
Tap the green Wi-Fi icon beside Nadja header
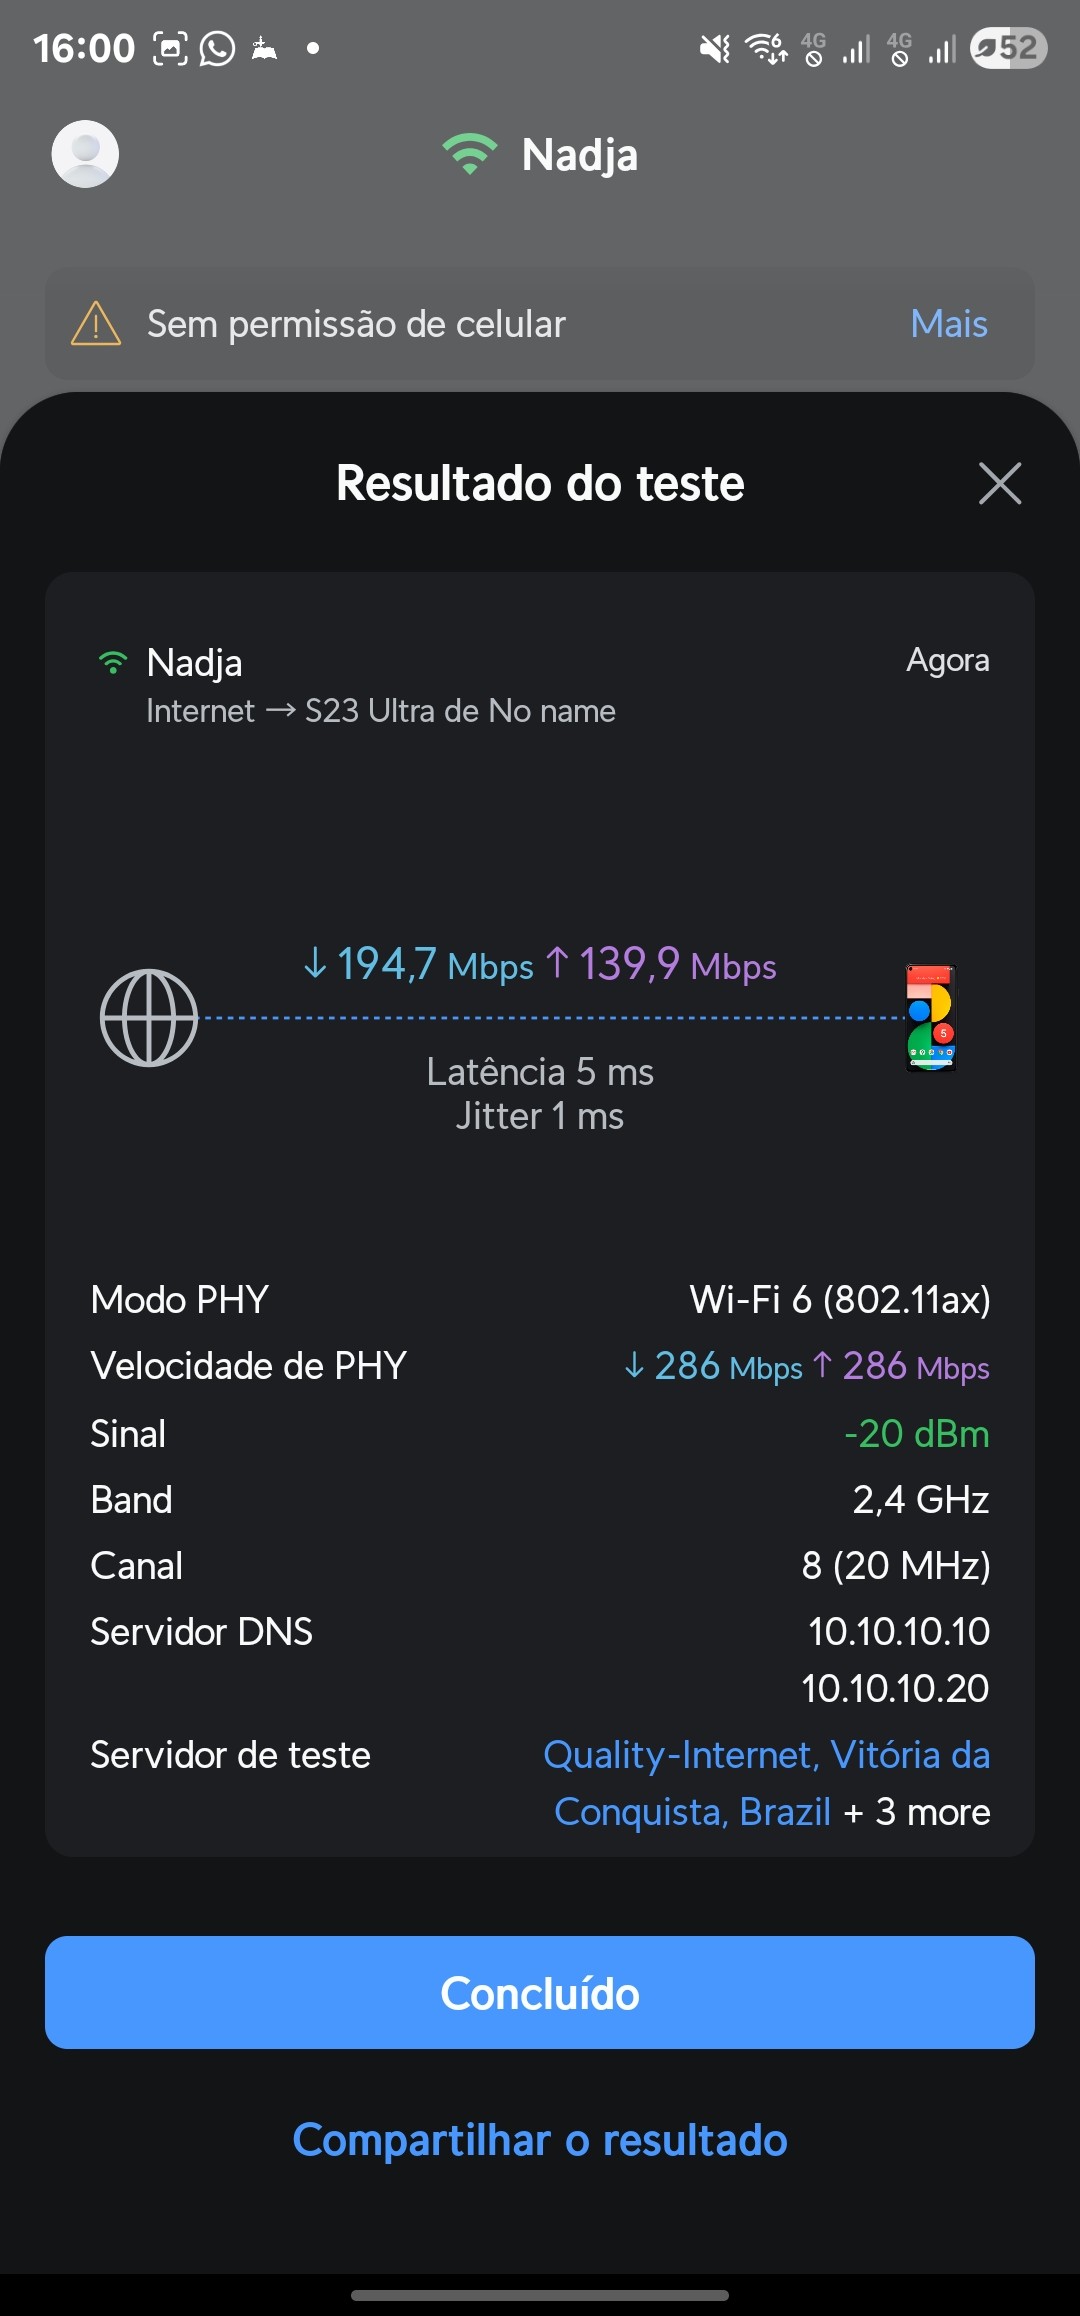point(469,154)
